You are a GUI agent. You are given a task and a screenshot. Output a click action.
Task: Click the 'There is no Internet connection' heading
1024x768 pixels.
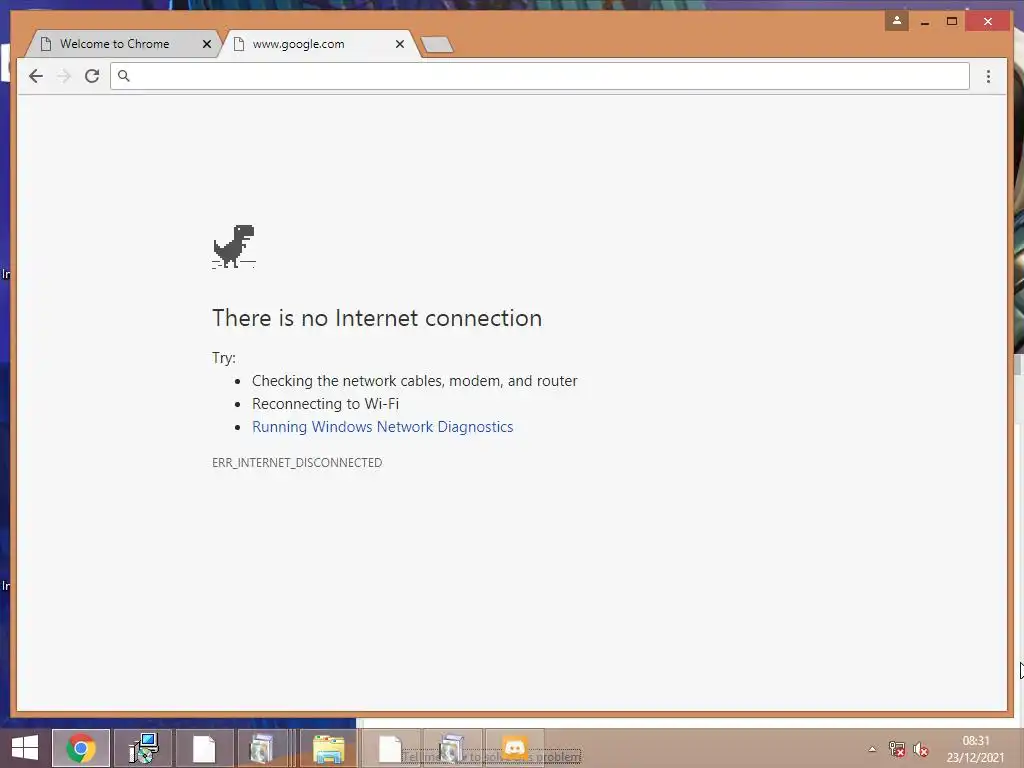coord(377,318)
